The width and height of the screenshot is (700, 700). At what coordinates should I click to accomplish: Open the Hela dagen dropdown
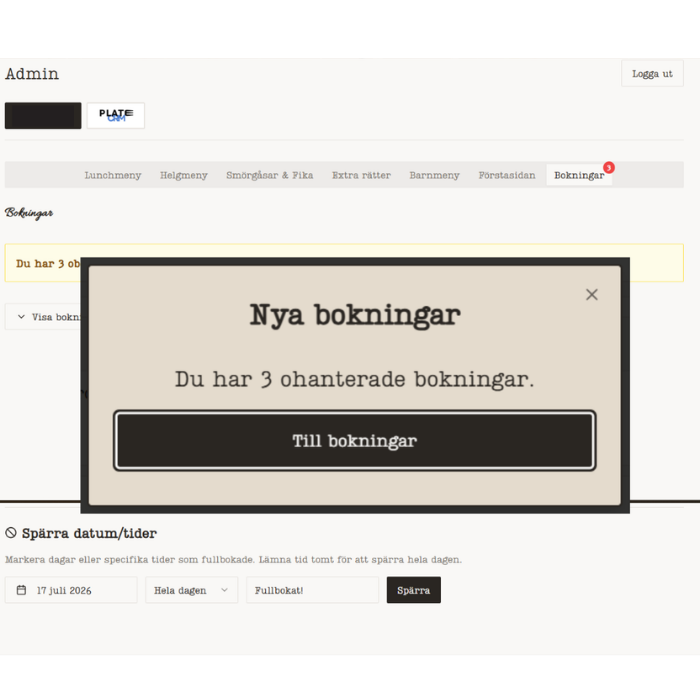tap(192, 590)
